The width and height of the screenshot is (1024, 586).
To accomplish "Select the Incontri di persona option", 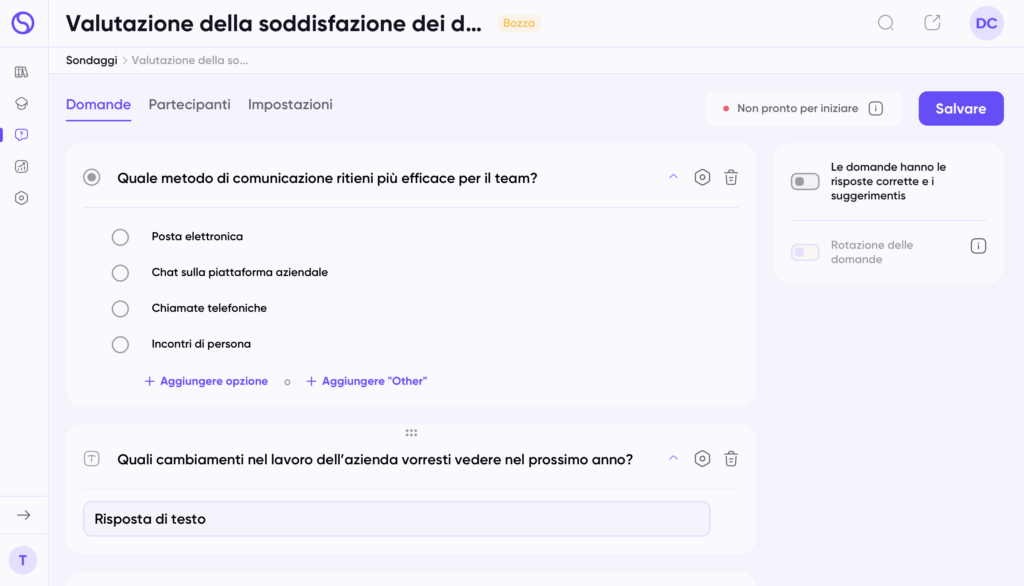I will 120,344.
